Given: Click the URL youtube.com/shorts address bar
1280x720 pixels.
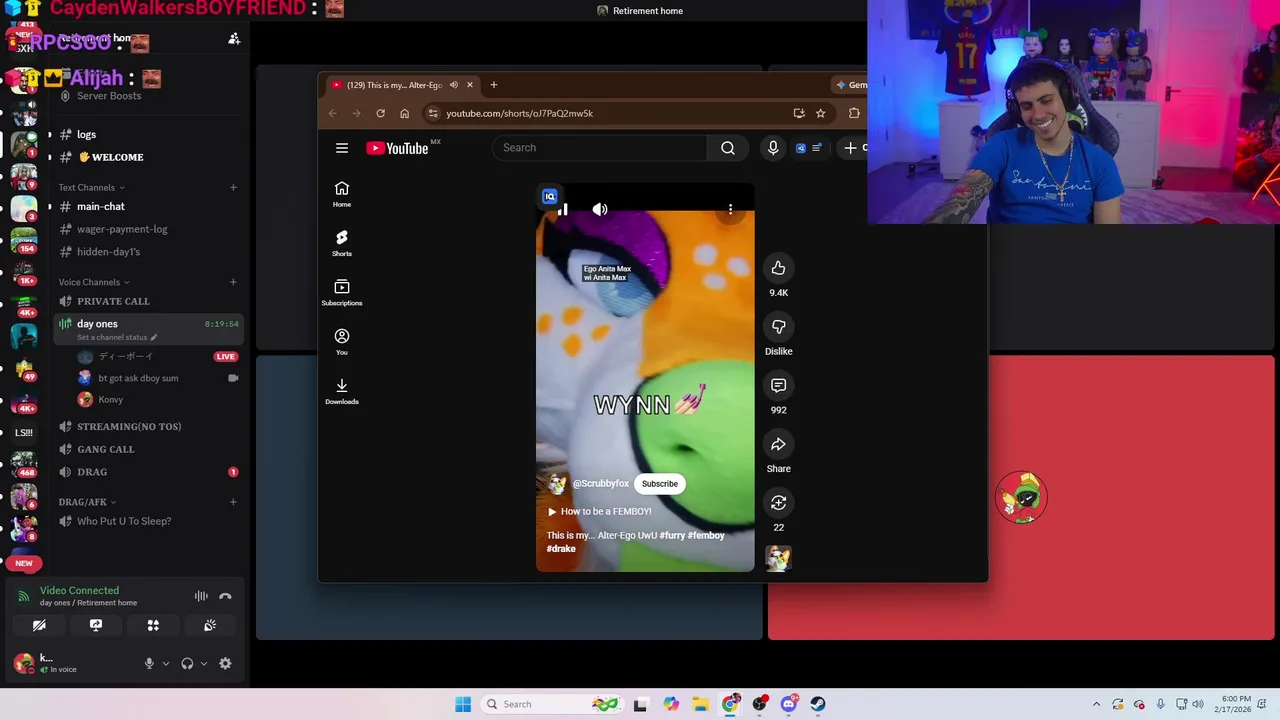Looking at the screenshot, I should click(519, 113).
